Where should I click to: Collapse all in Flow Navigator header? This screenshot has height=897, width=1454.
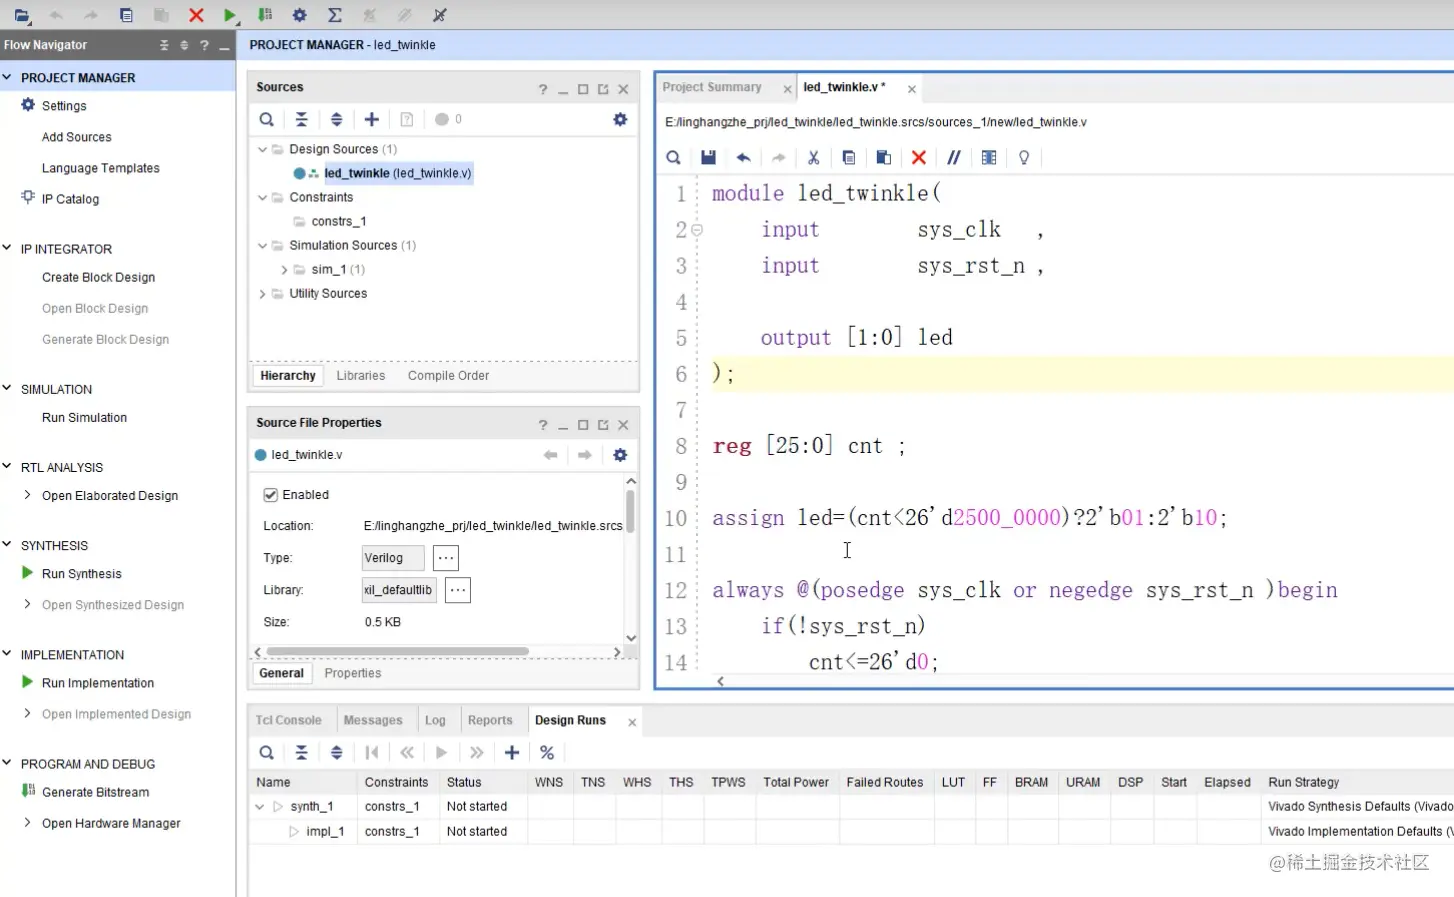(x=164, y=45)
